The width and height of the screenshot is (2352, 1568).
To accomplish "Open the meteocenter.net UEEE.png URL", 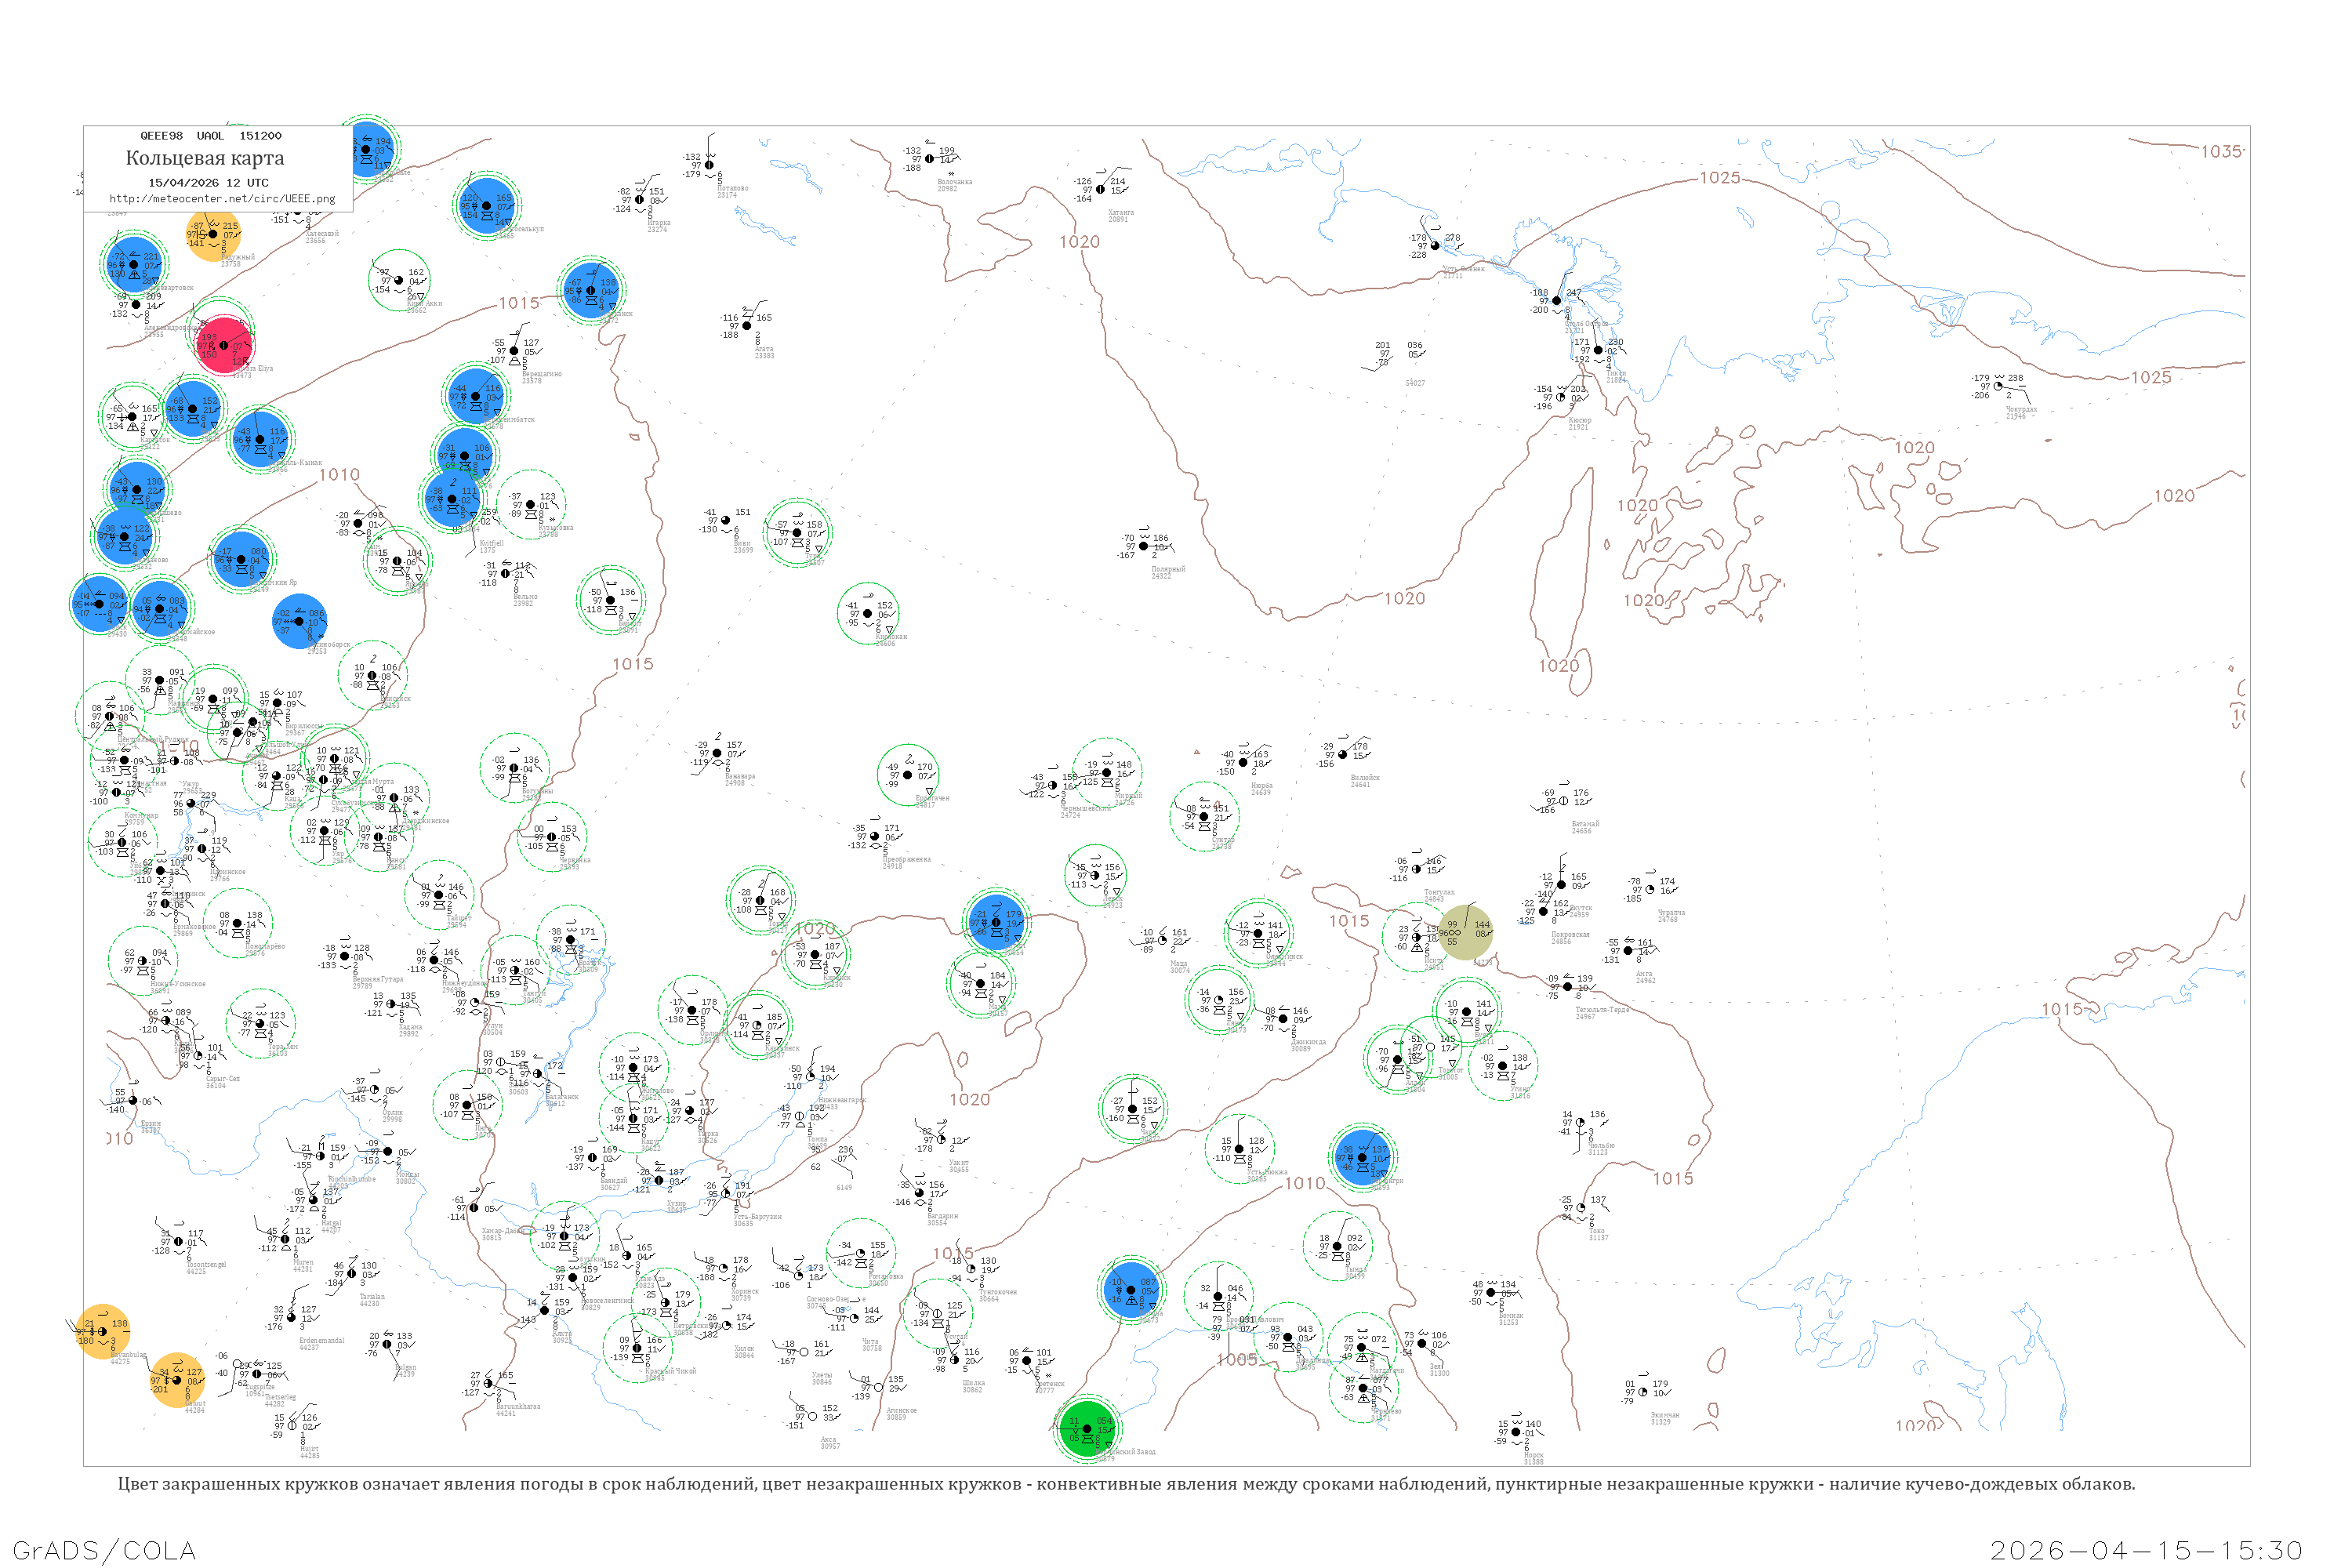I will click(222, 199).
